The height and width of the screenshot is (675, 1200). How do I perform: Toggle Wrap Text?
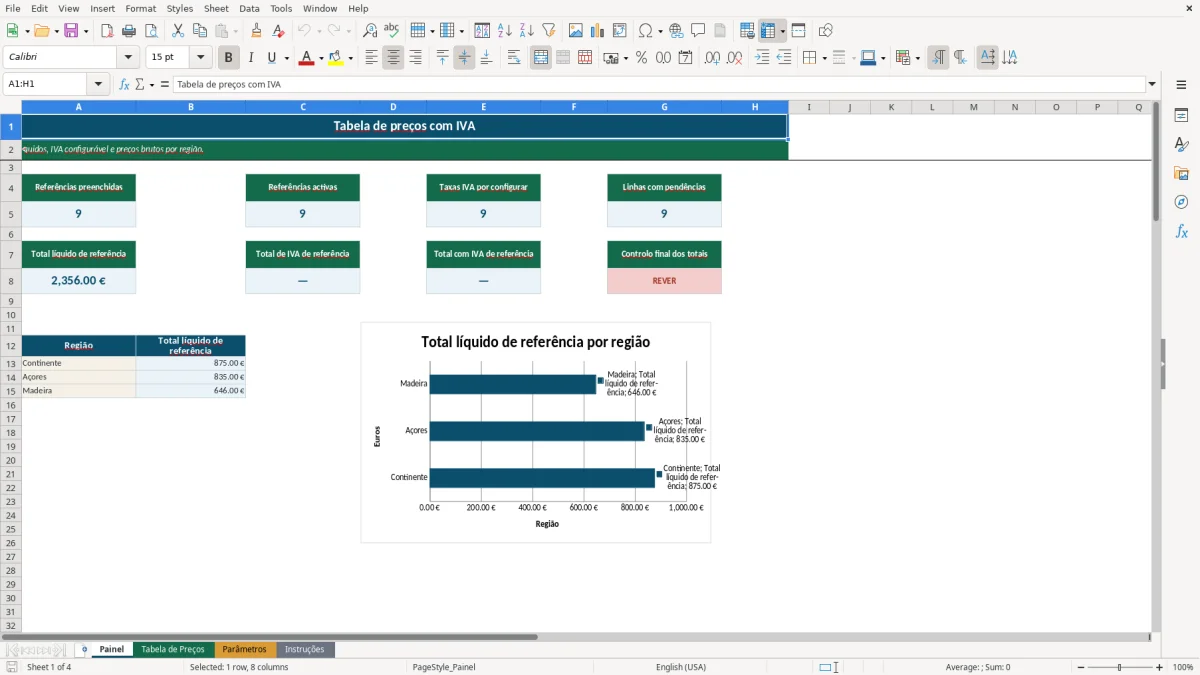click(x=514, y=58)
